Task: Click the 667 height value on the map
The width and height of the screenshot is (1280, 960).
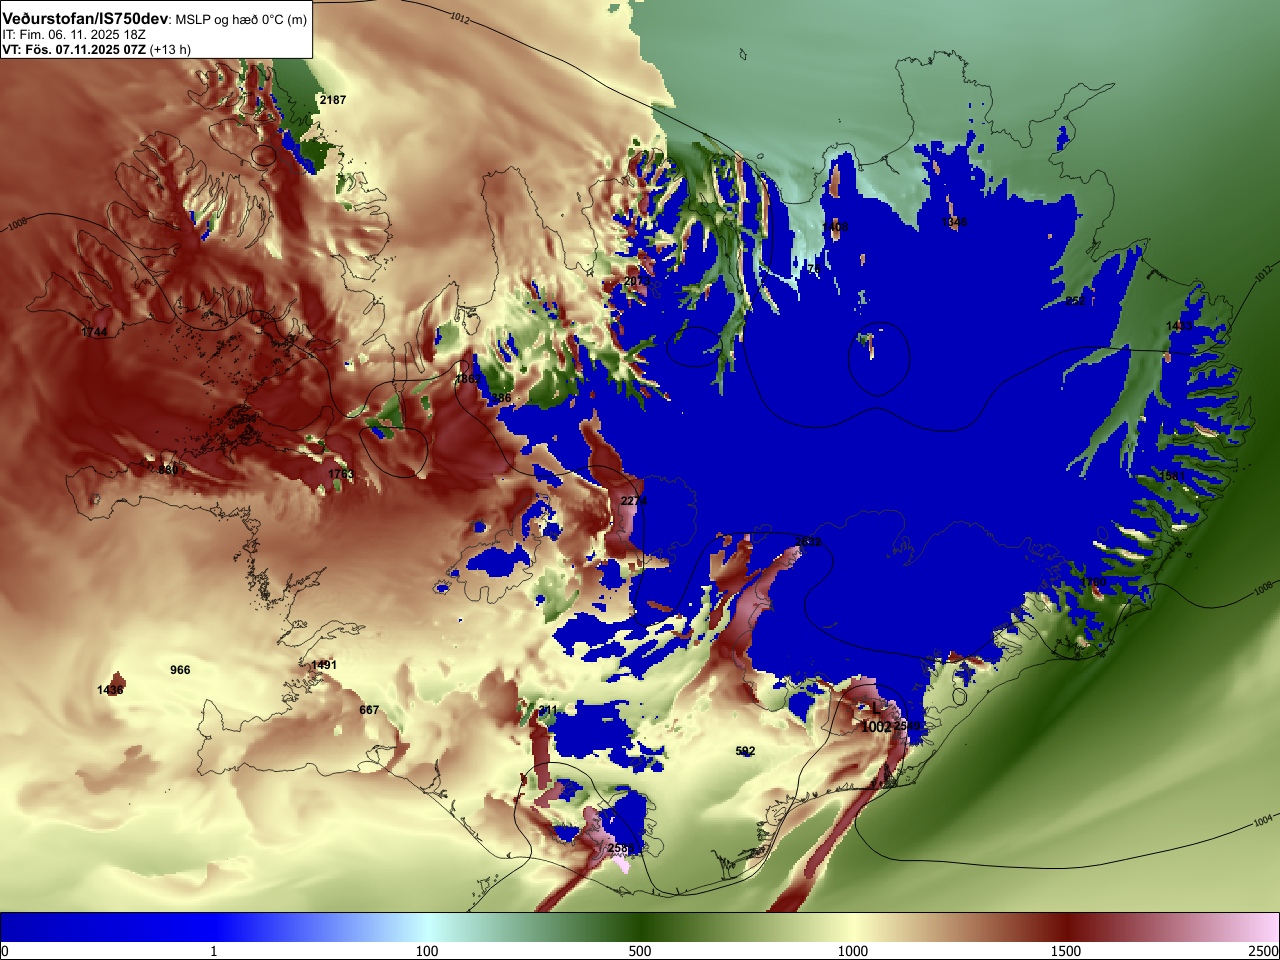Action: (x=369, y=710)
